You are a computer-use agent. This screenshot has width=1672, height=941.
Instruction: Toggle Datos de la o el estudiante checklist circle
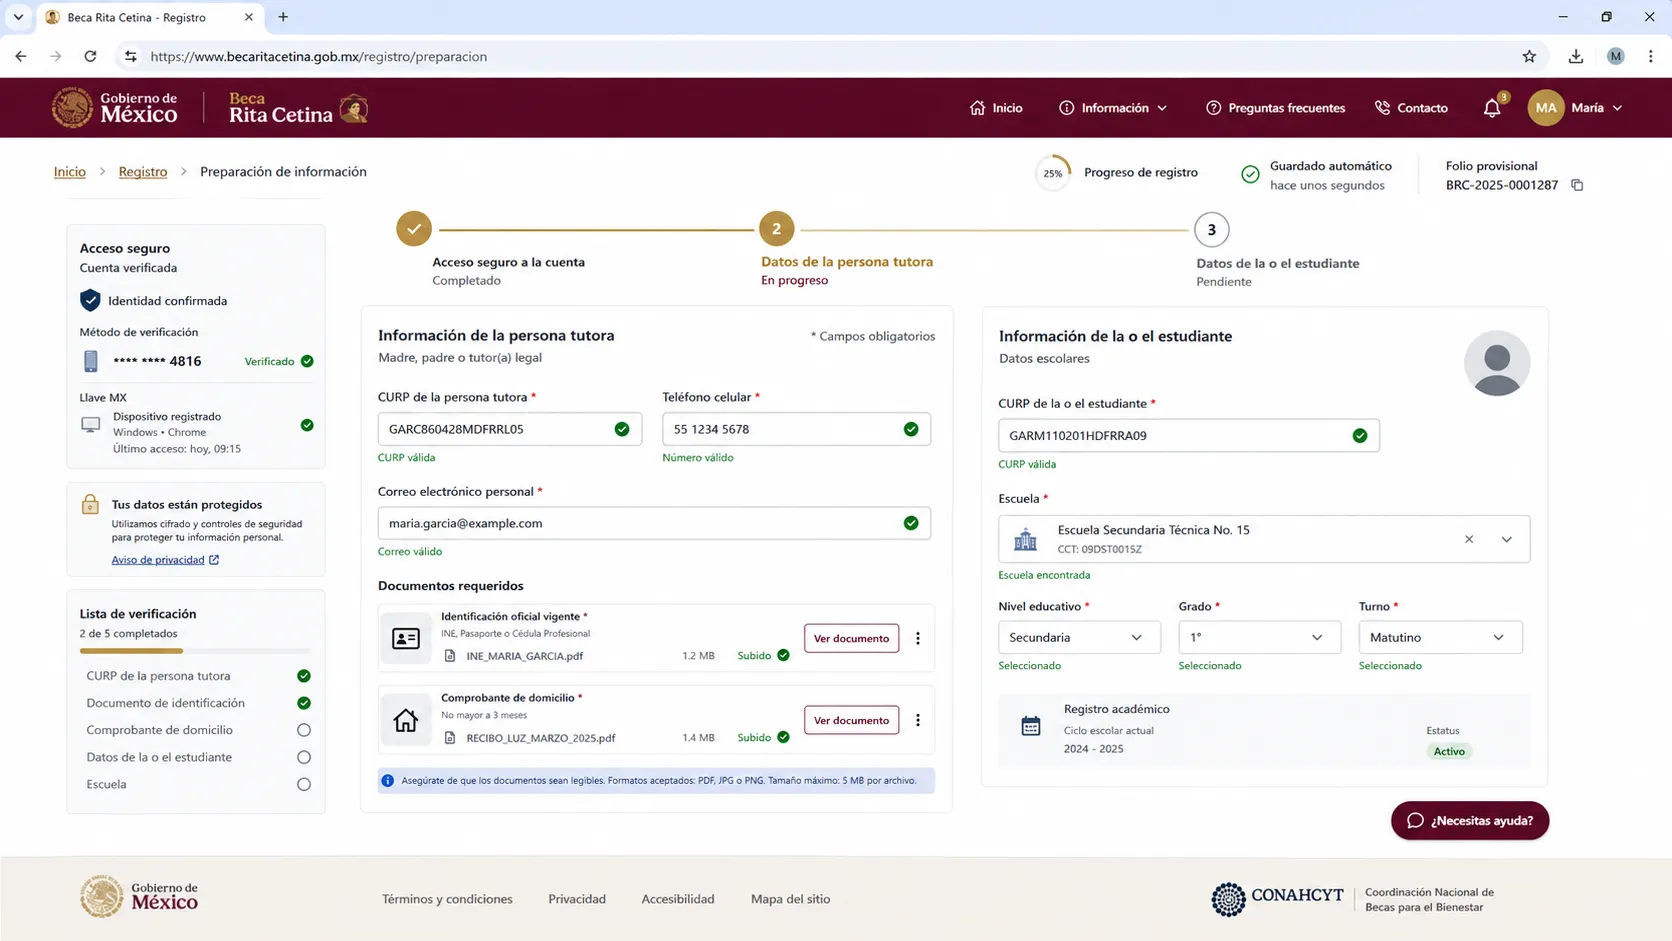(x=304, y=757)
